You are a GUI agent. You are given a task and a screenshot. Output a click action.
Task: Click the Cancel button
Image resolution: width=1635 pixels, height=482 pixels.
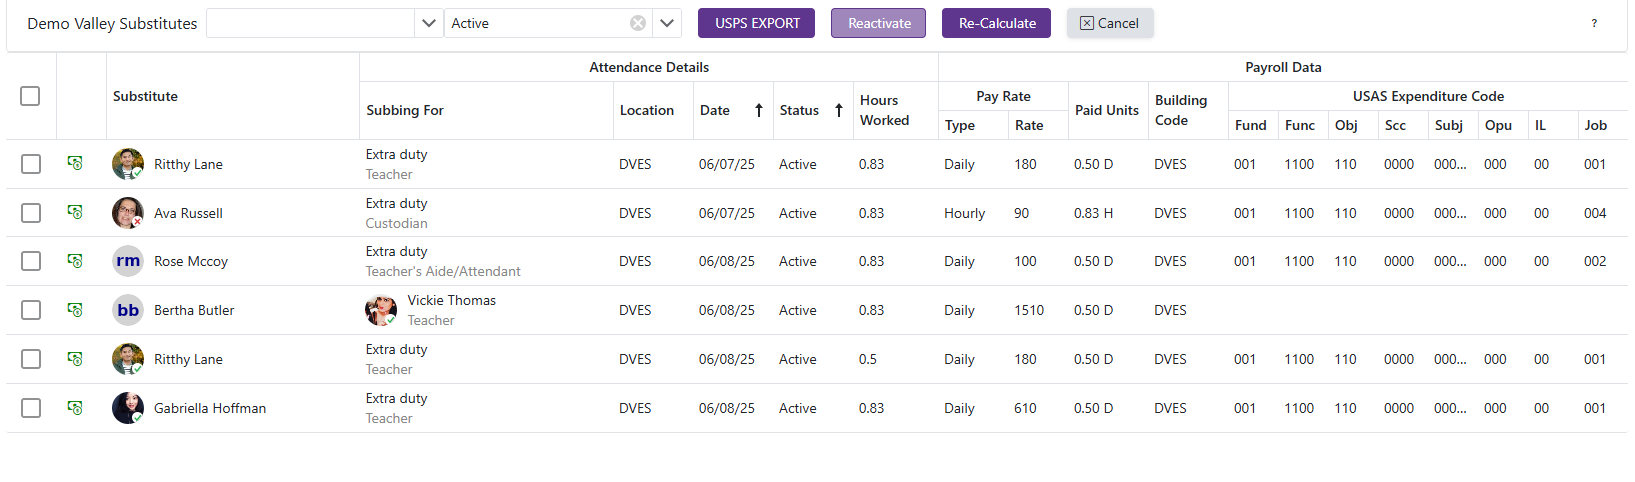[1109, 23]
